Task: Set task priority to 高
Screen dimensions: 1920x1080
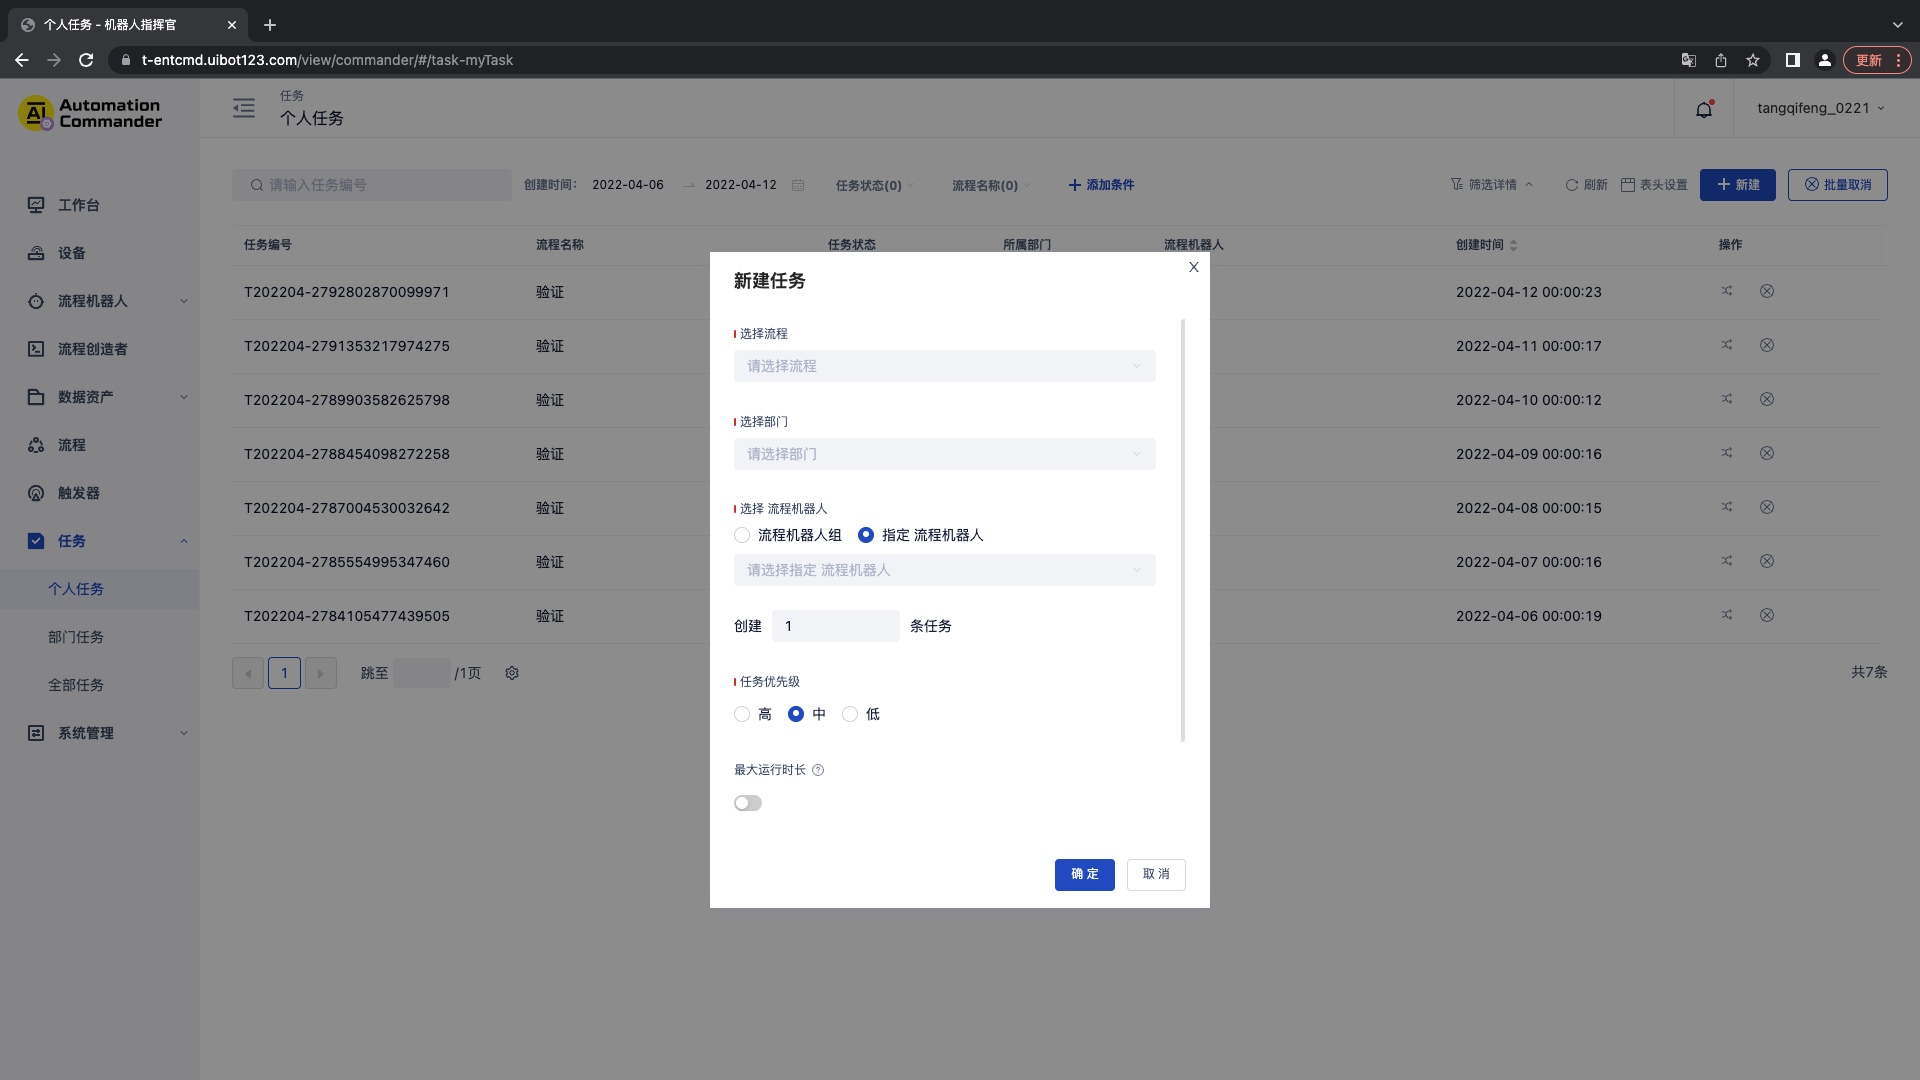Action: pos(742,714)
